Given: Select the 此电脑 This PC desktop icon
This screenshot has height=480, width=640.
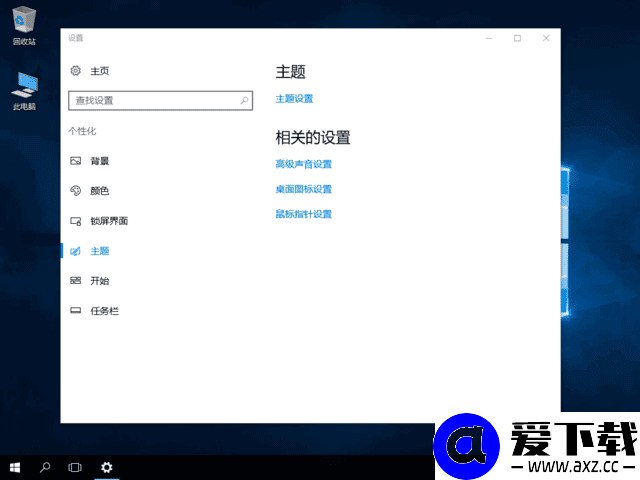Looking at the screenshot, I should [24, 91].
